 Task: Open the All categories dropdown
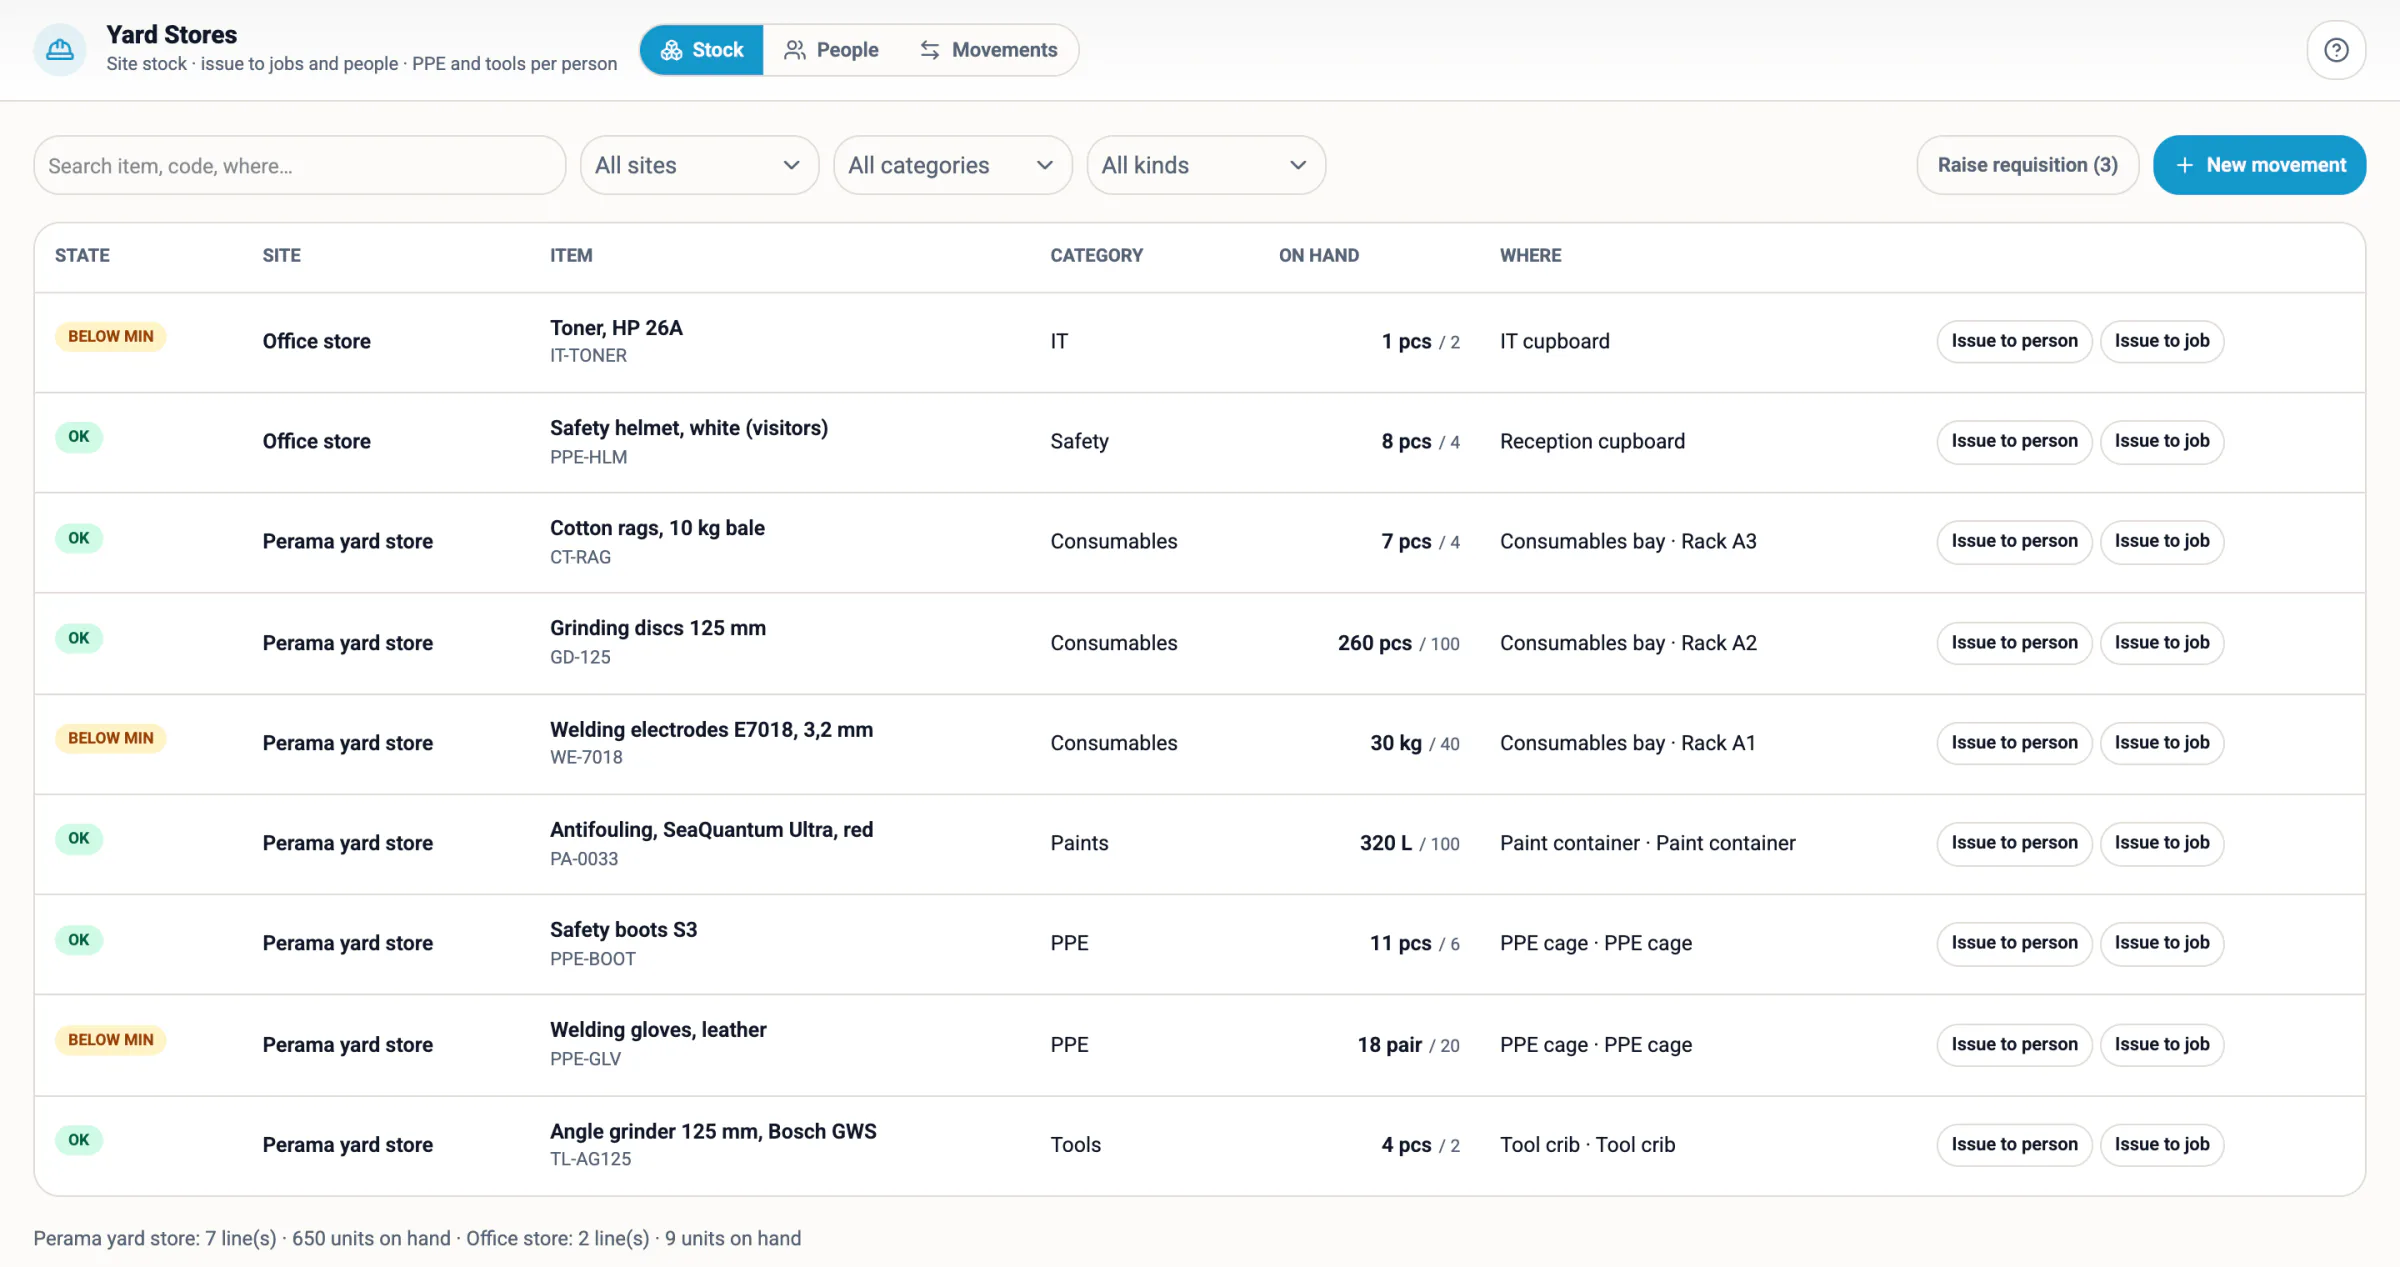click(952, 165)
